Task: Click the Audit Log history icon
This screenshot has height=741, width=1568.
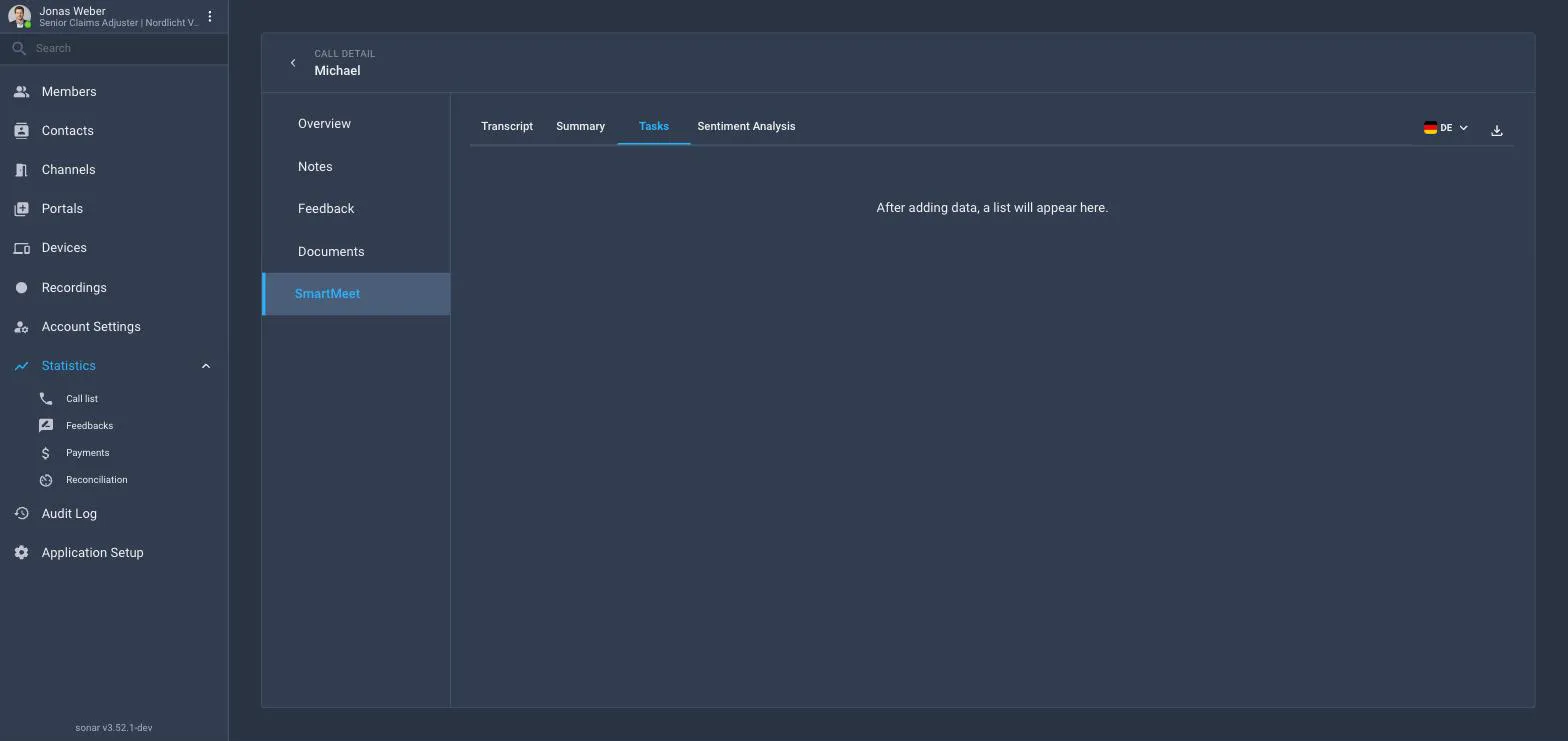Action: 21,514
